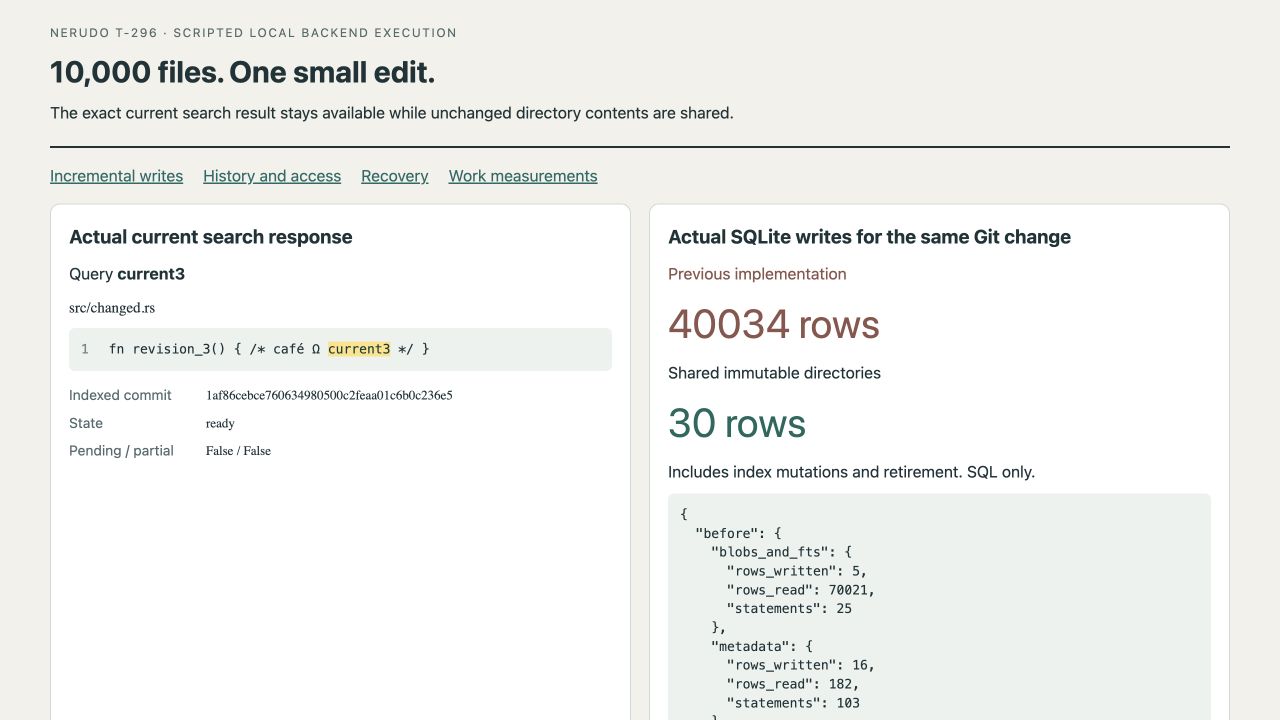The height and width of the screenshot is (720, 1280).
Task: Click the 'State' label in the search card
Action: pos(86,423)
